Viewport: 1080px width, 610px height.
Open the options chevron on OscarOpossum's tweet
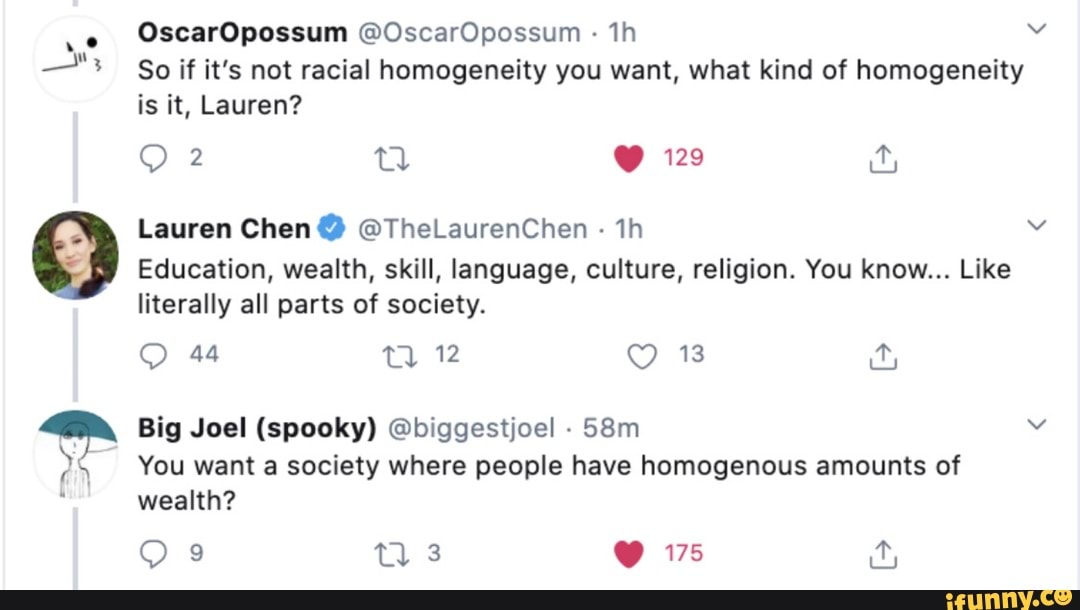[1036, 30]
